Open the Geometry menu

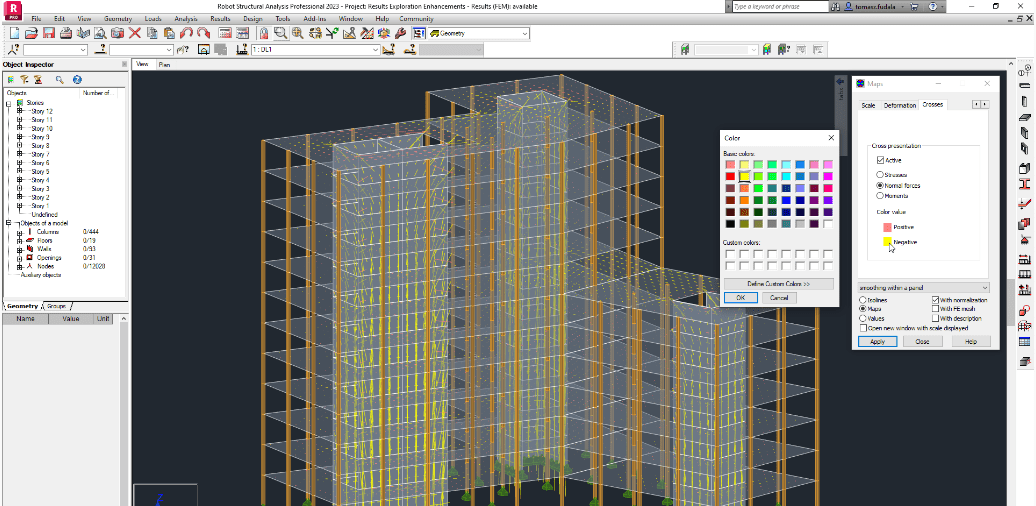118,18
